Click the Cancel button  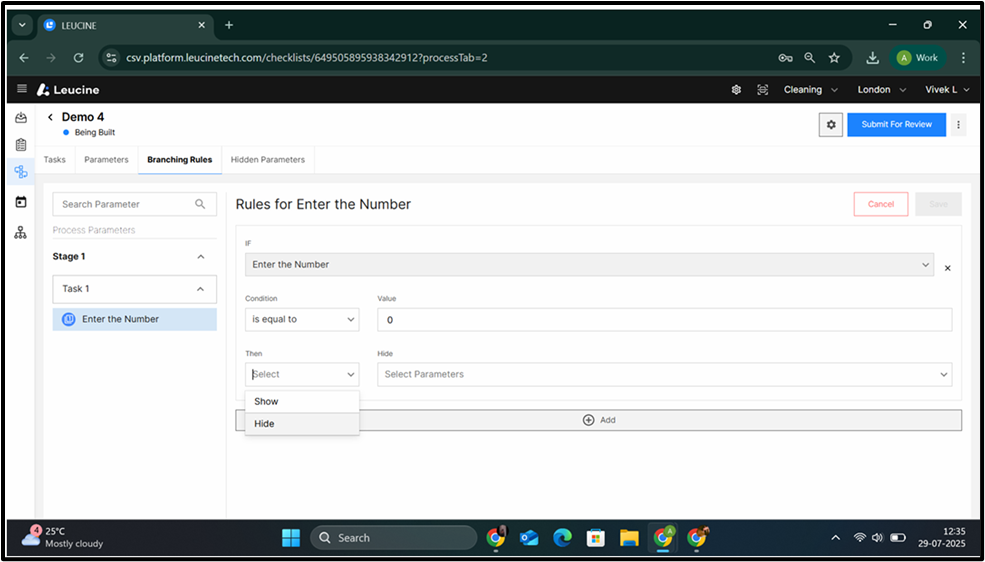880,204
